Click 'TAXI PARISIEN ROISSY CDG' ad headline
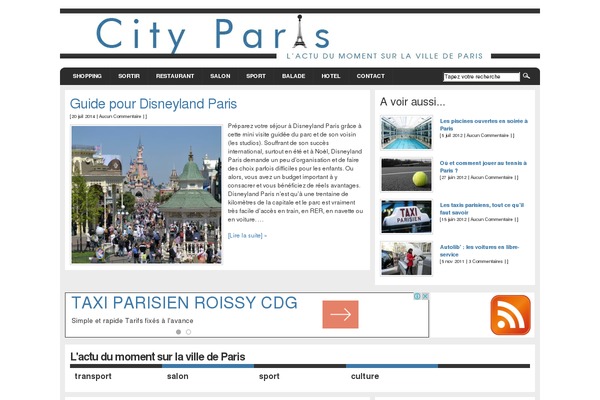The width and height of the screenshot is (600, 400). click(184, 303)
